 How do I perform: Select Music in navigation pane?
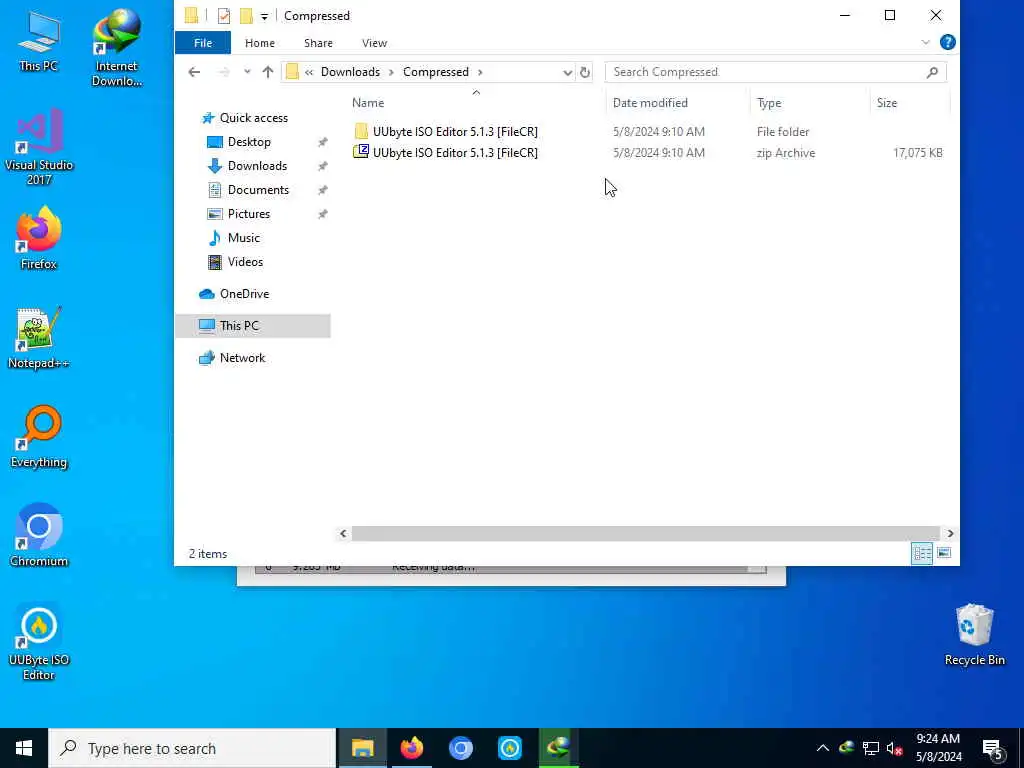(244, 238)
